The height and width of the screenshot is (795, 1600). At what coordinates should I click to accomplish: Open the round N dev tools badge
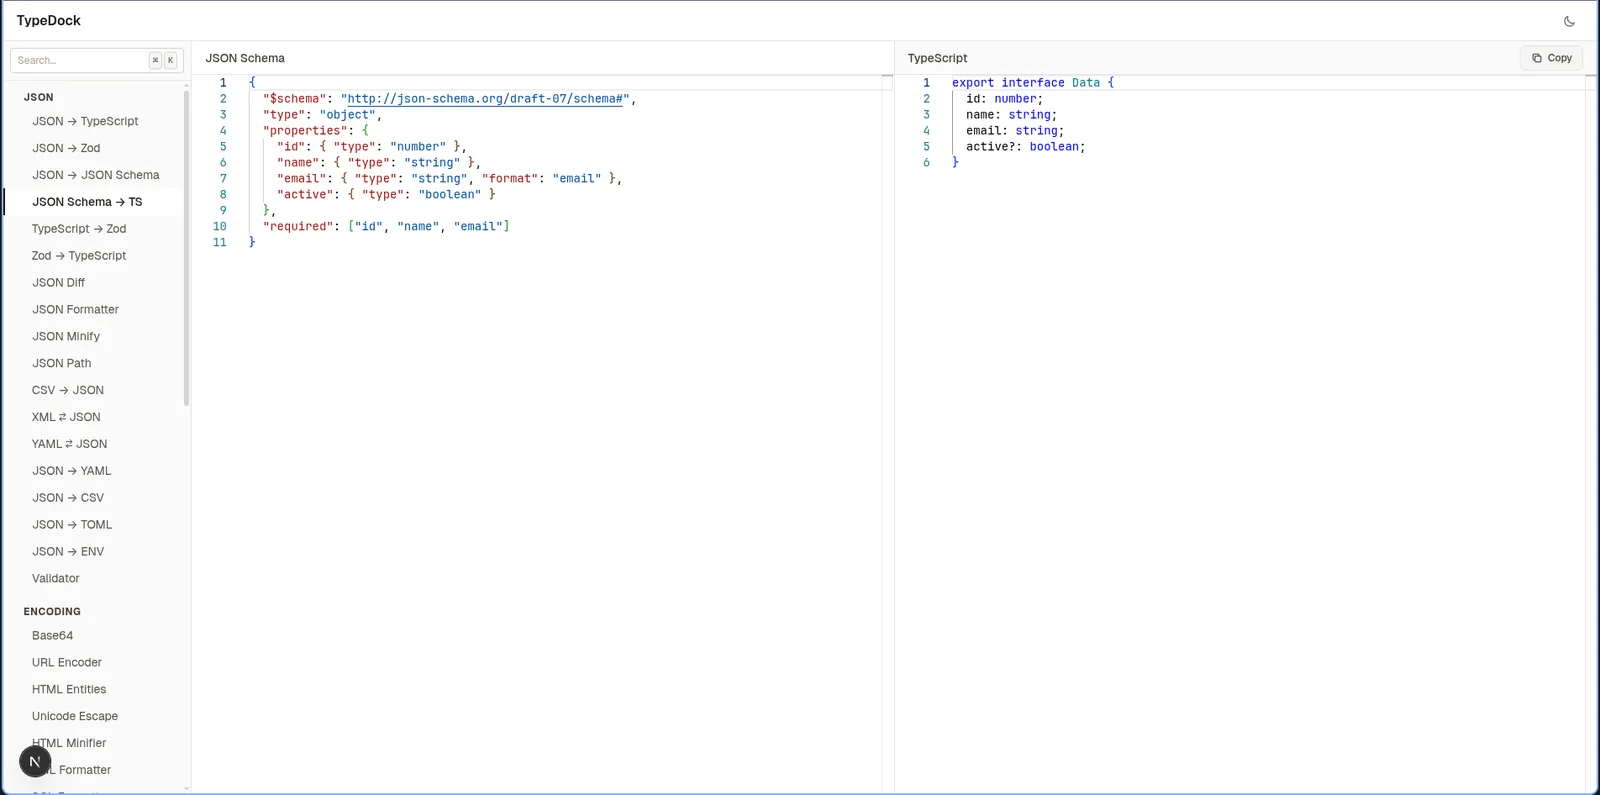35,762
